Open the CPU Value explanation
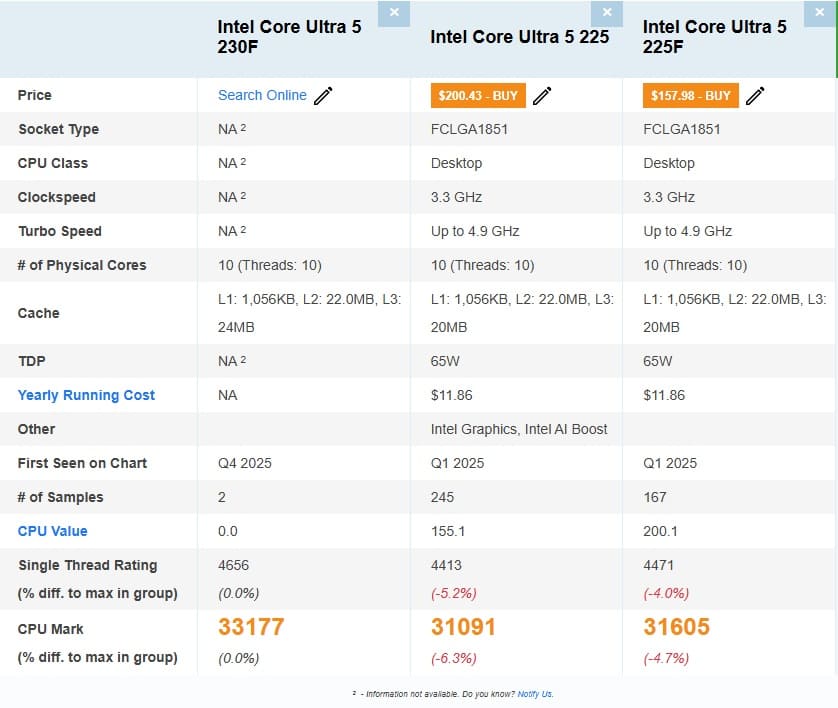Image resolution: width=838 pixels, height=708 pixels. [x=52, y=531]
